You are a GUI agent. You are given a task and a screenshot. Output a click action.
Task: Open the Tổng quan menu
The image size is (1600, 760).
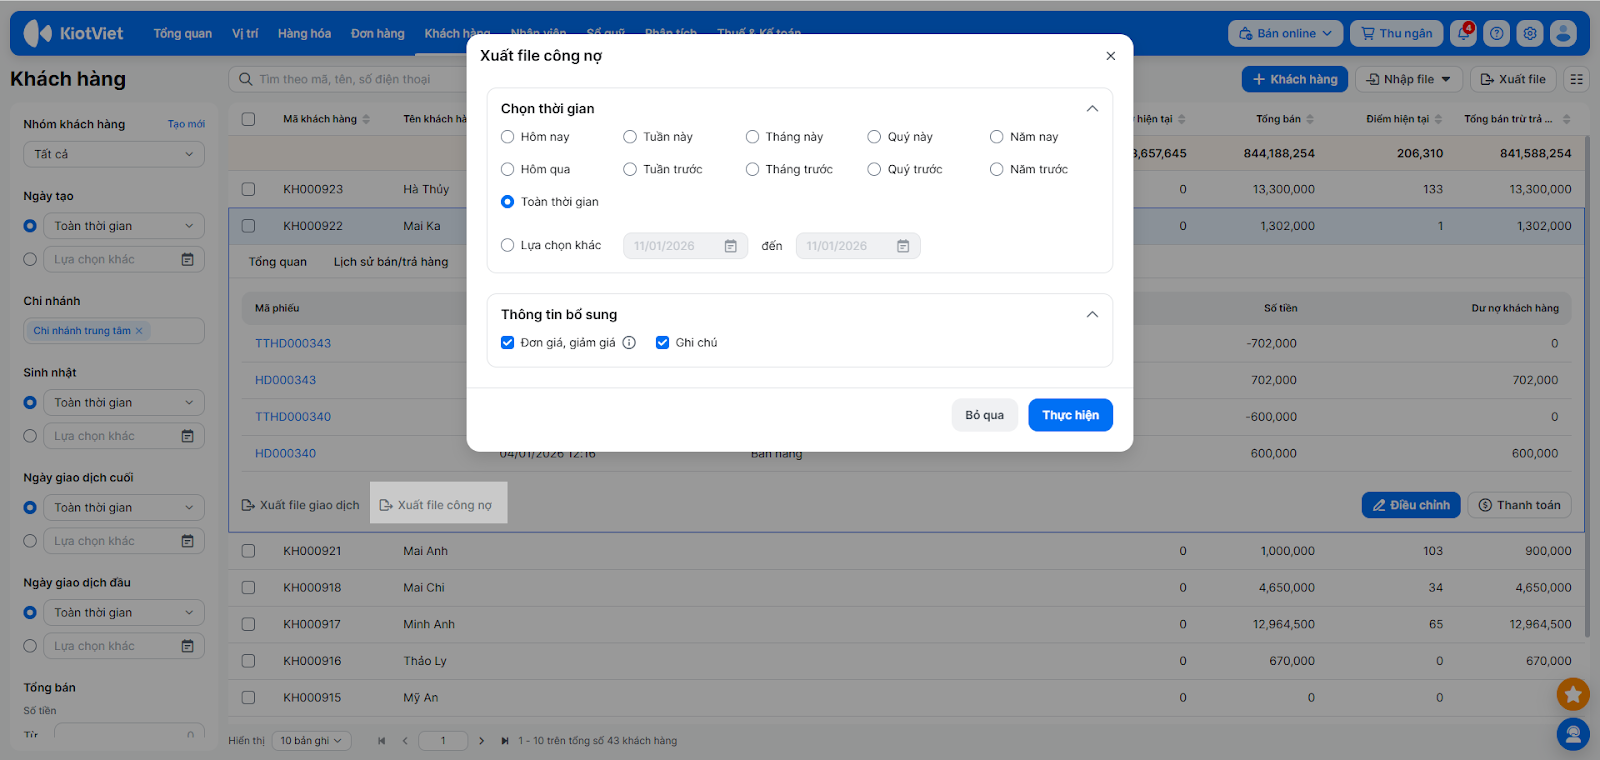tap(183, 33)
